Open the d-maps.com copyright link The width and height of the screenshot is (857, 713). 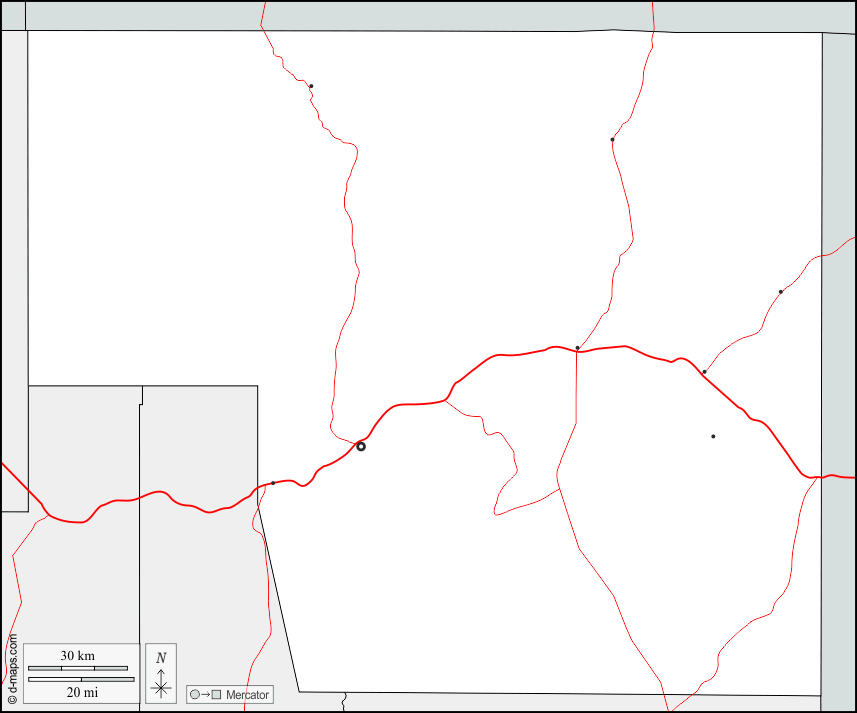coord(12,668)
